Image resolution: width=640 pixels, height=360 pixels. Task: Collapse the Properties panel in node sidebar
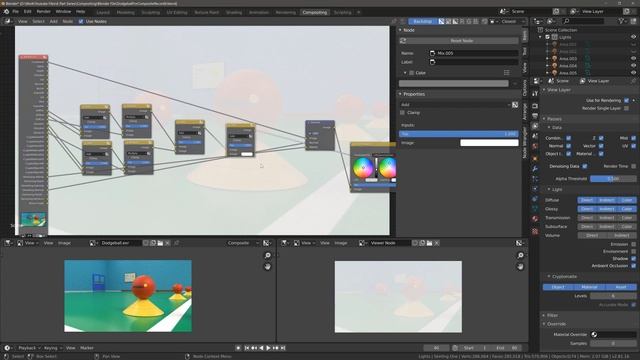coord(400,94)
